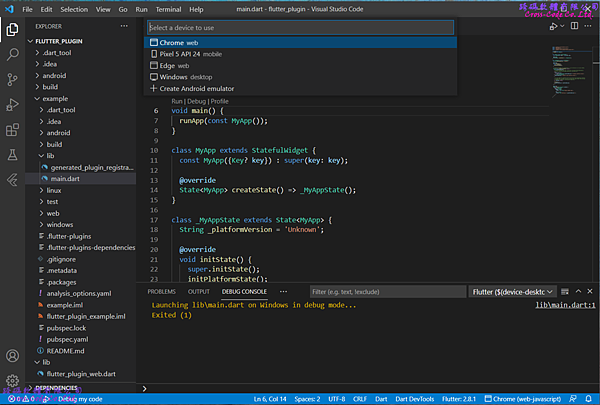Collapse the example folder

click(x=55, y=98)
